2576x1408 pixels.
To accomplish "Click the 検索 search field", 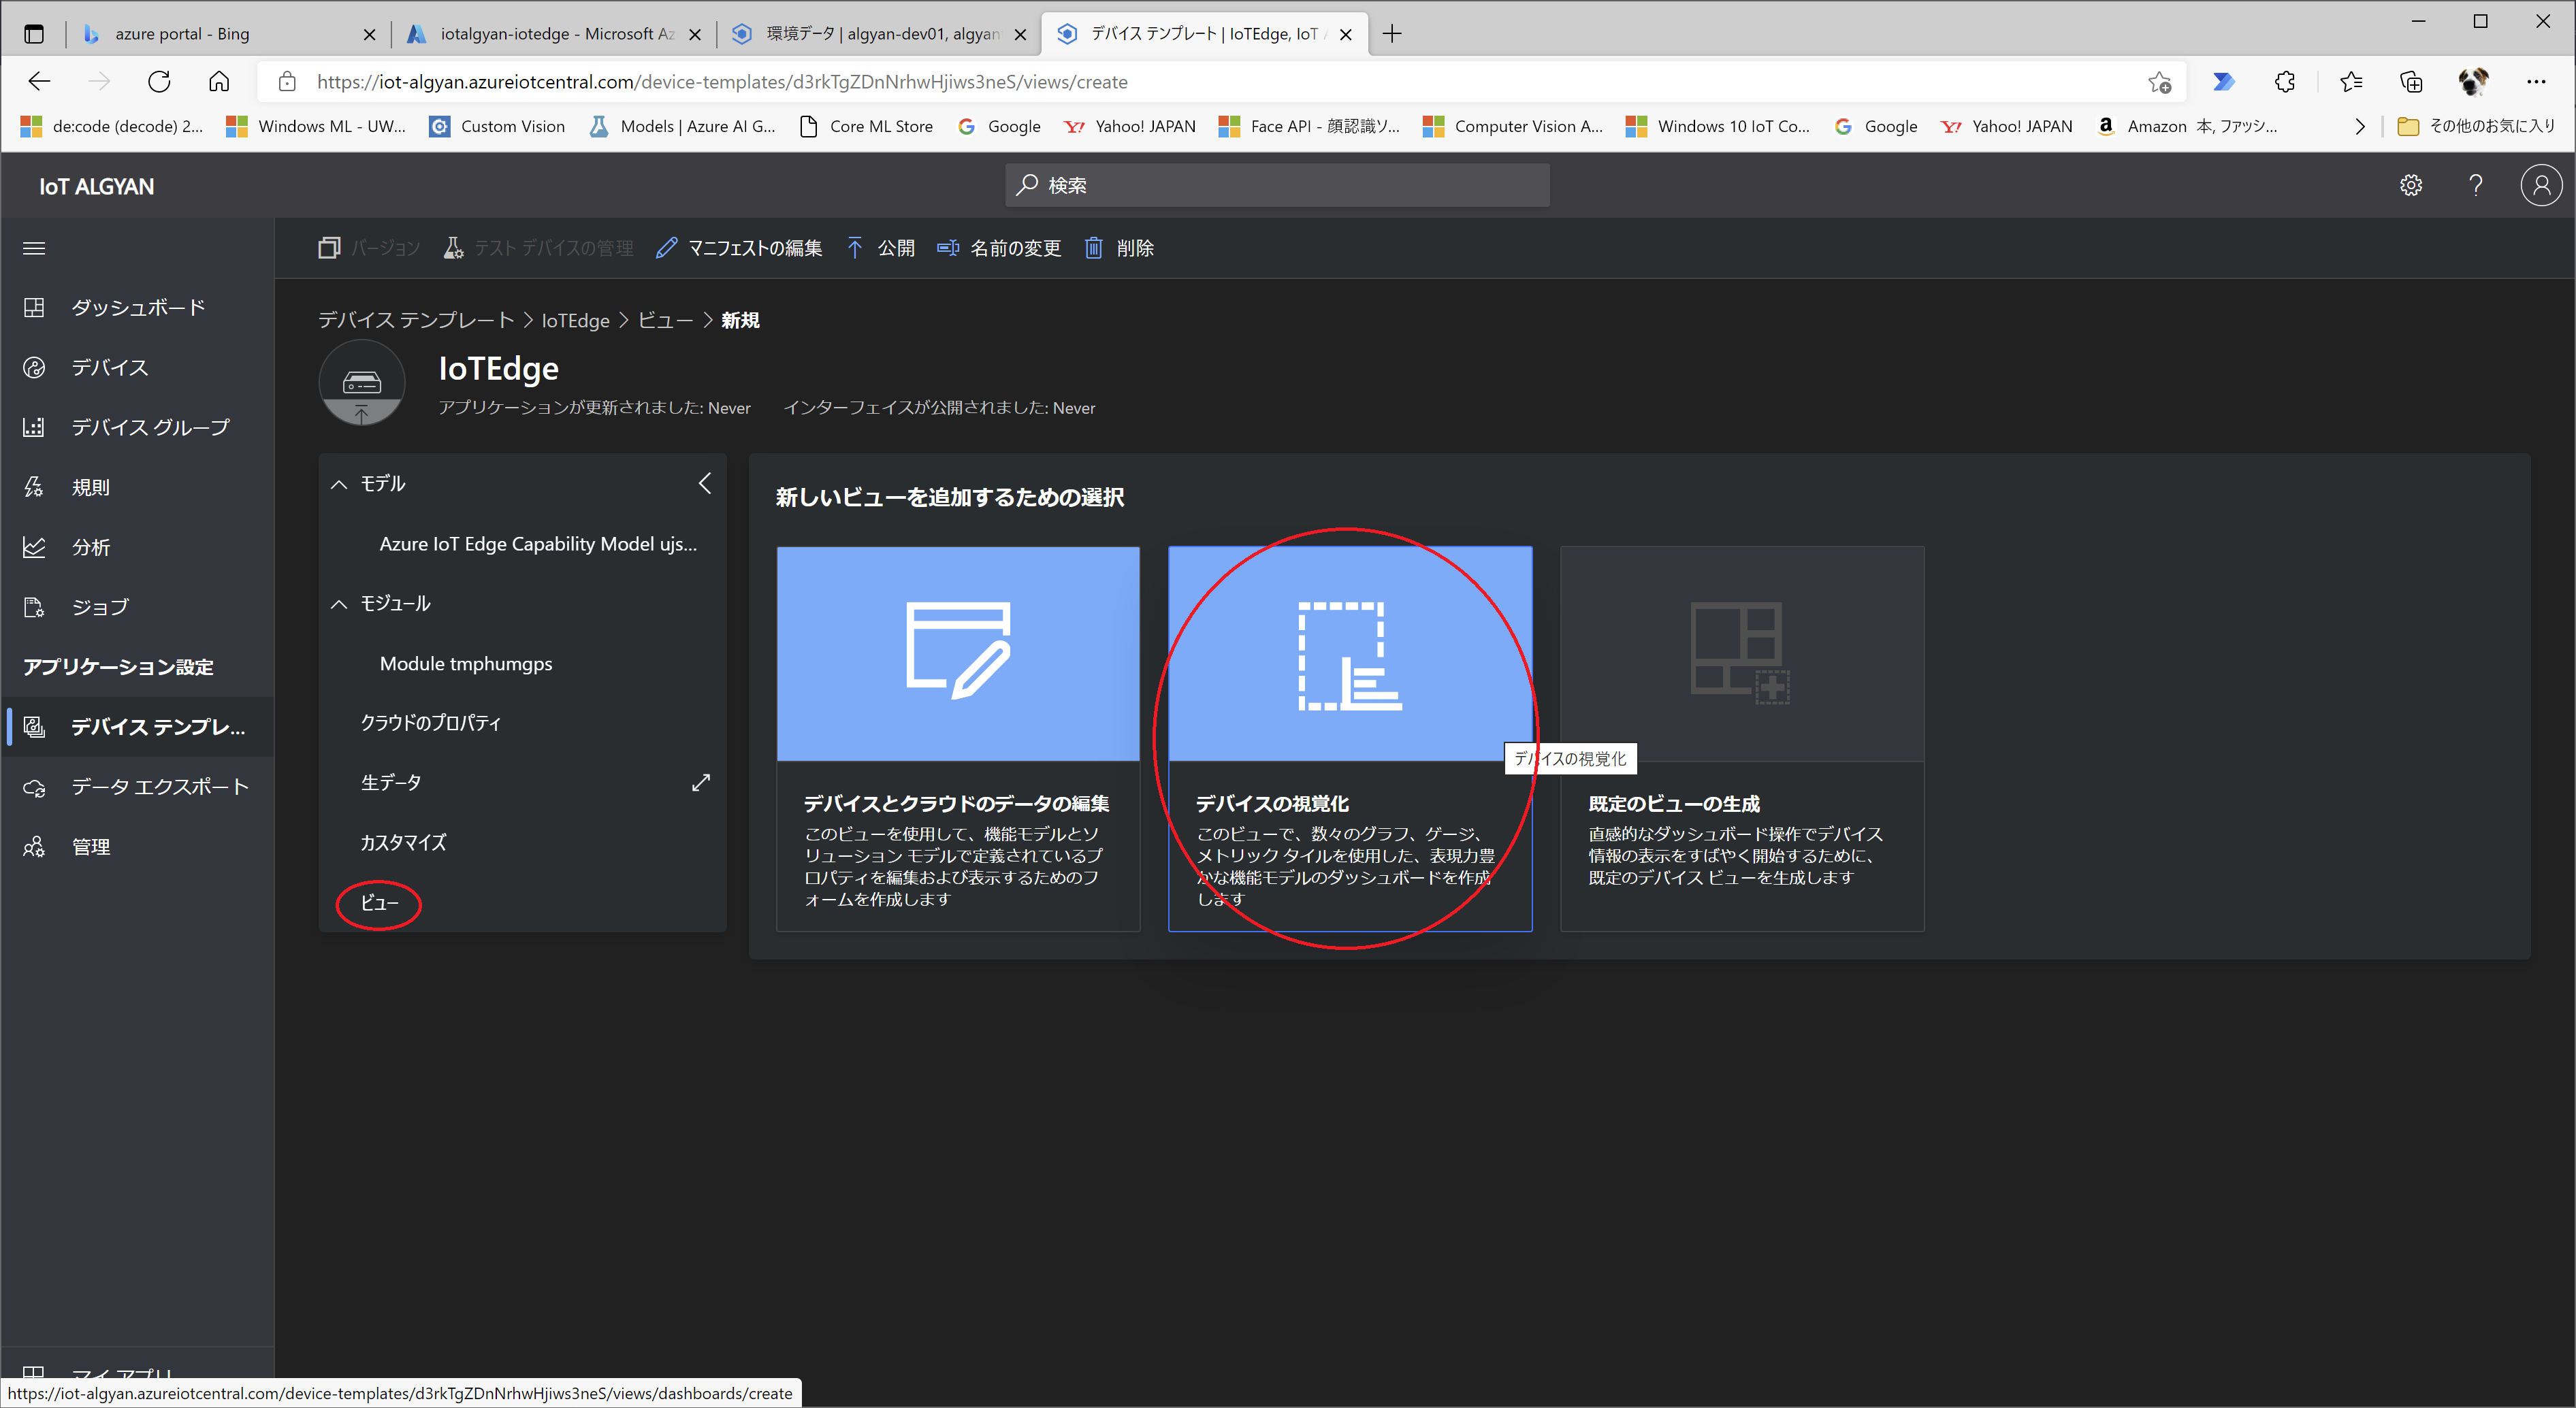I will coord(1277,186).
